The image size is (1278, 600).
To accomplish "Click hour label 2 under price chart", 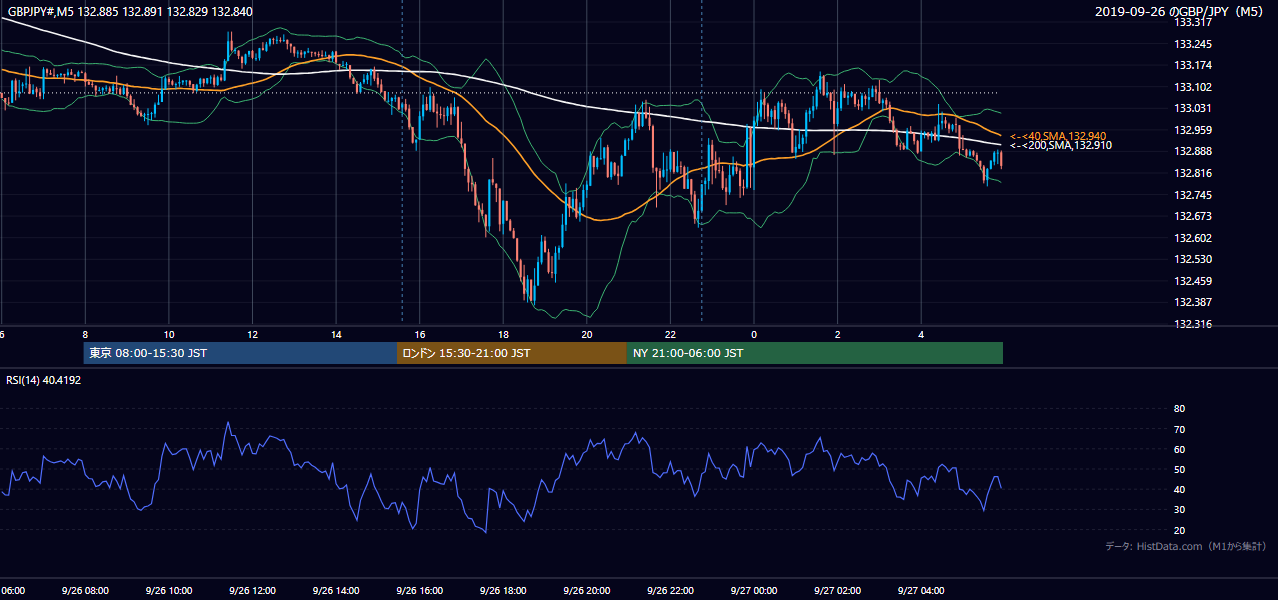I will coord(838,335).
